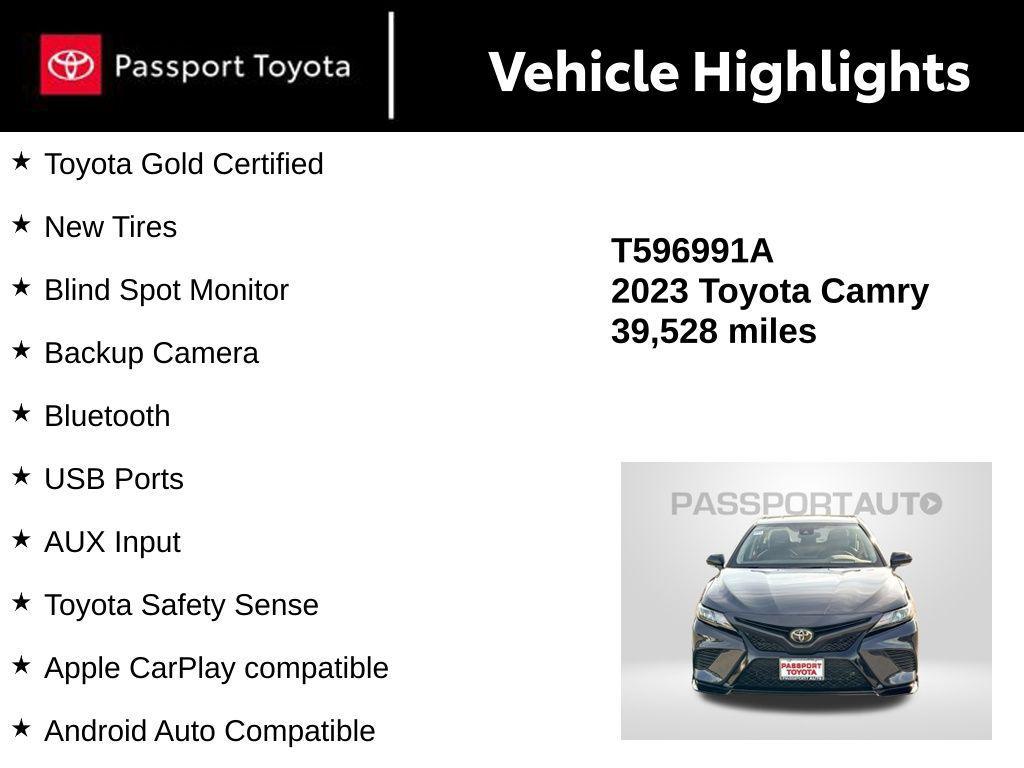The height and width of the screenshot is (768, 1024).
Task: Click the star bullet next to Backup Camera
Action: [21, 350]
